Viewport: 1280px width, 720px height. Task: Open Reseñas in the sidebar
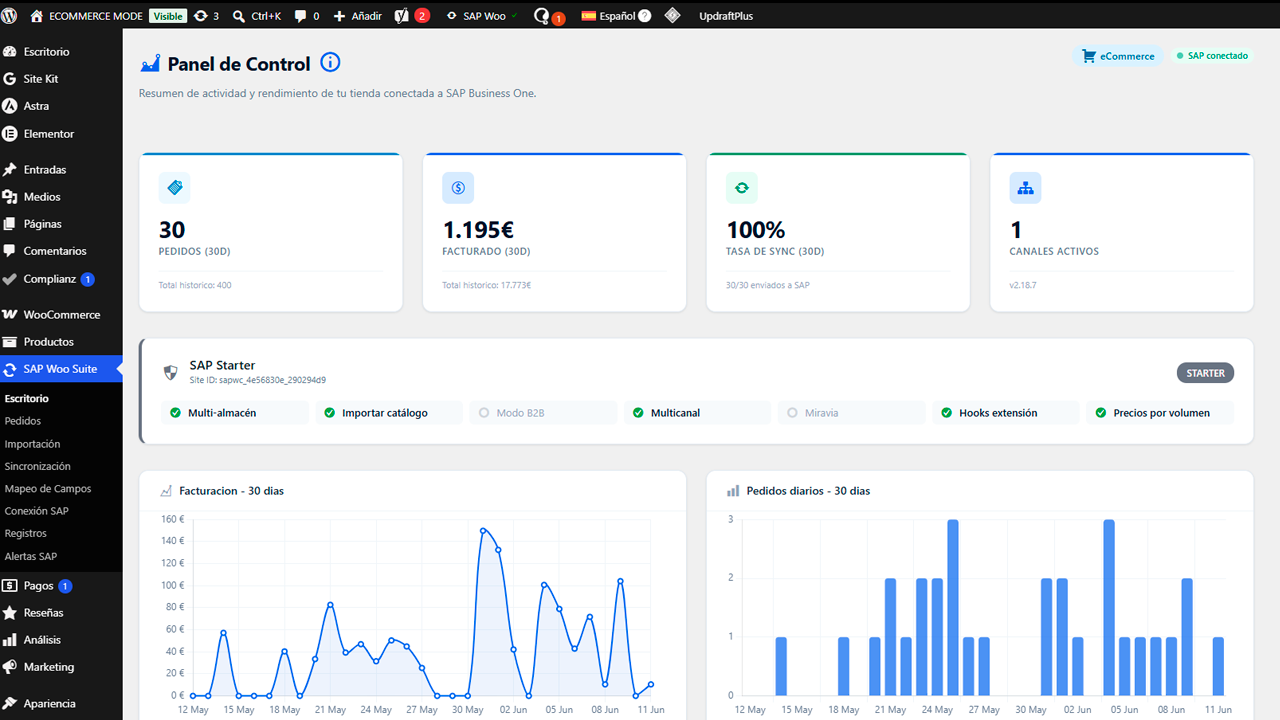click(x=61, y=612)
